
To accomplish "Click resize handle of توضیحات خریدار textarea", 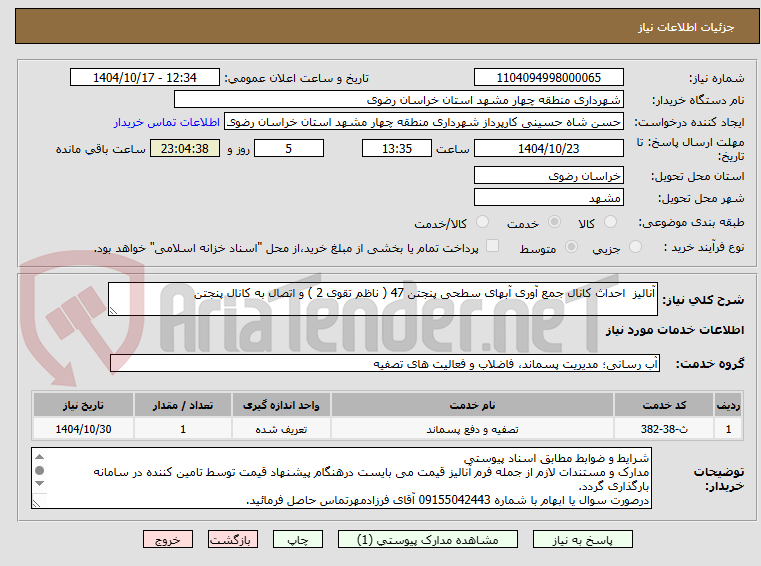I will pos(36,503).
